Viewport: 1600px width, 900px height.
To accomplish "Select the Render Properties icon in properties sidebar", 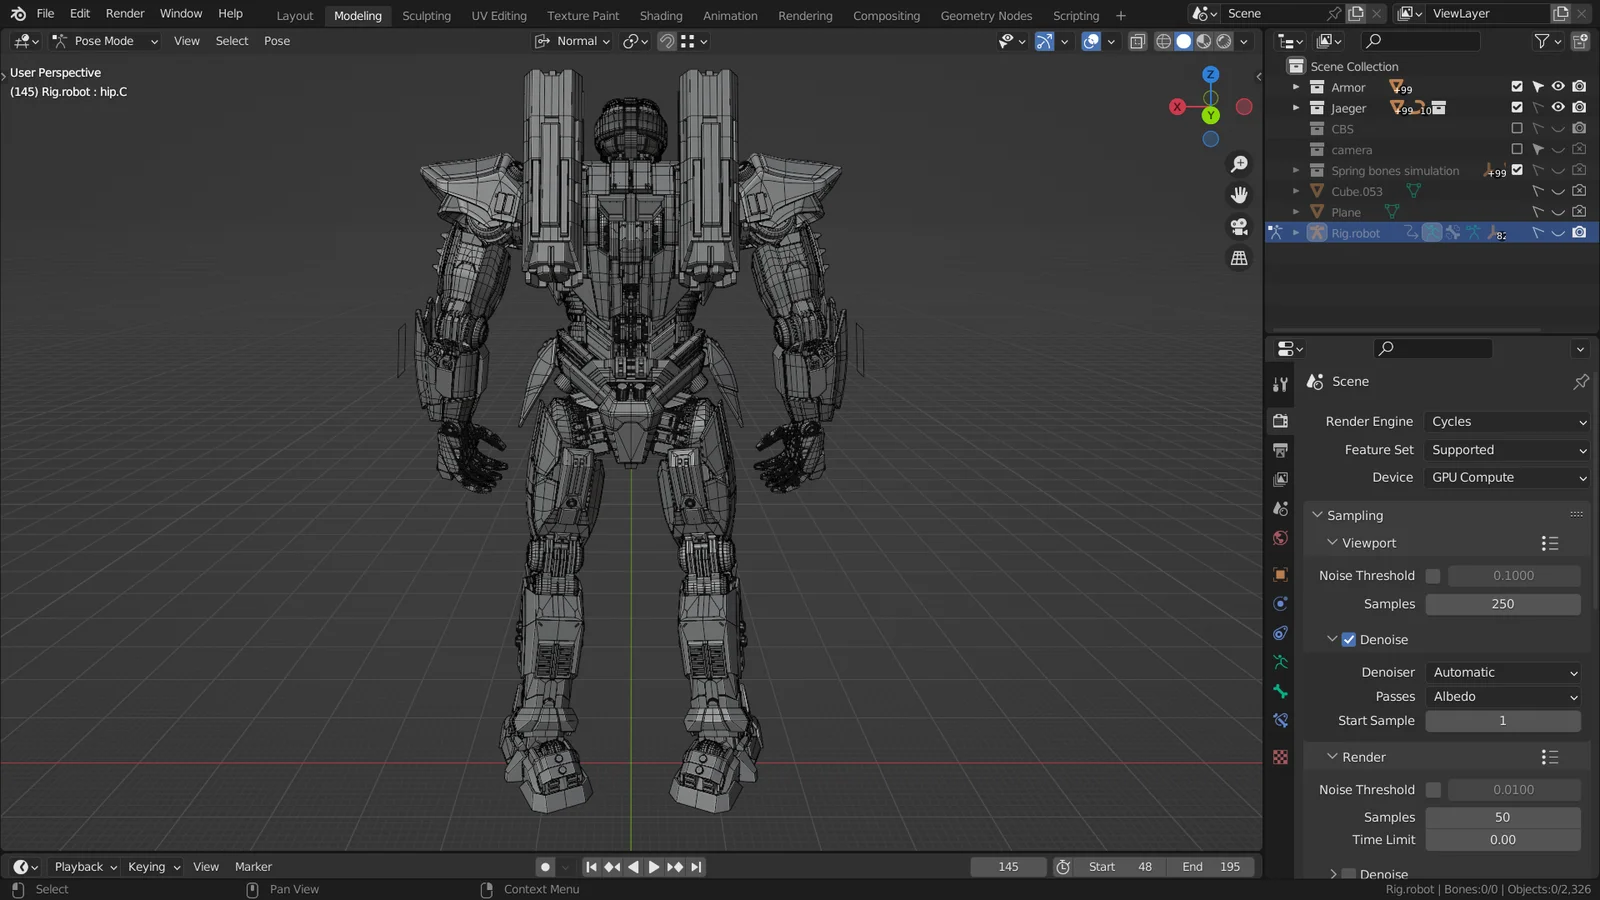I will [1280, 420].
